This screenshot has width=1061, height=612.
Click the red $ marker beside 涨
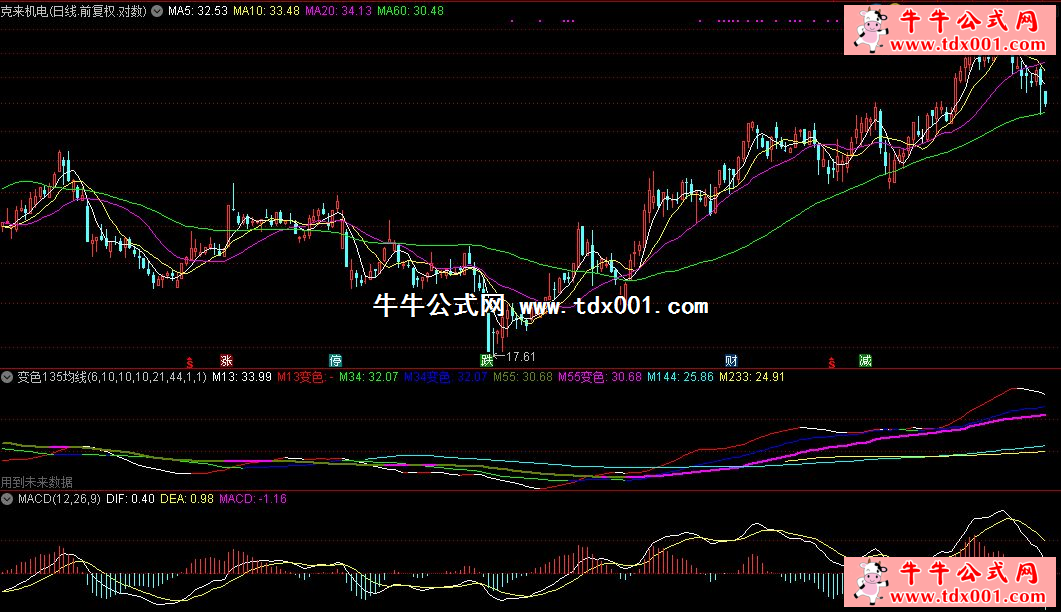(x=190, y=361)
